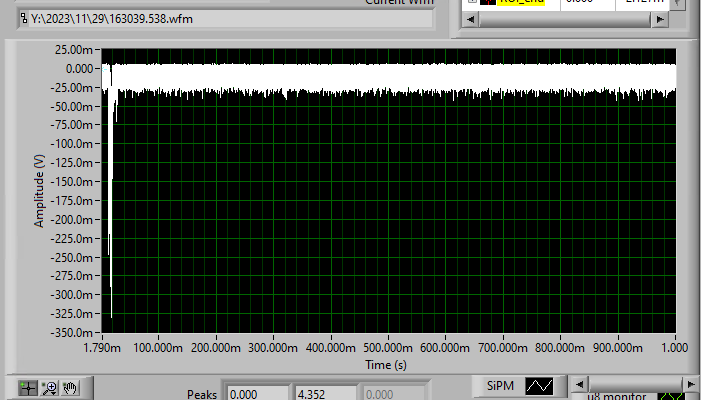
Task: Click the plot legend scrollbar thumb
Action: point(635,384)
